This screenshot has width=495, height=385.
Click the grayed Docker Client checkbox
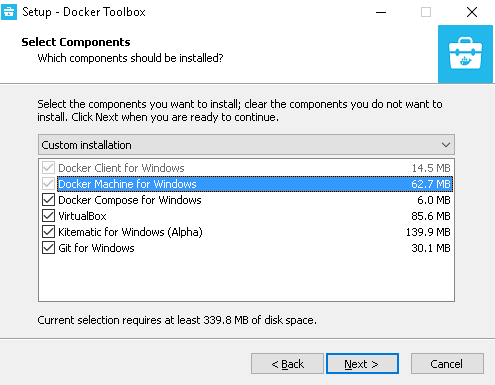(x=49, y=168)
